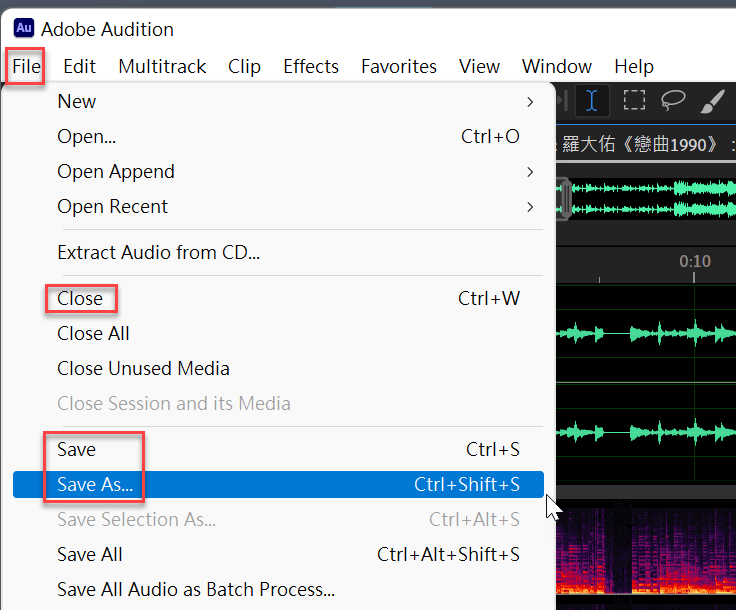Image resolution: width=736 pixels, height=610 pixels.
Task: Click Save in the File menu
Action: click(x=278, y=450)
